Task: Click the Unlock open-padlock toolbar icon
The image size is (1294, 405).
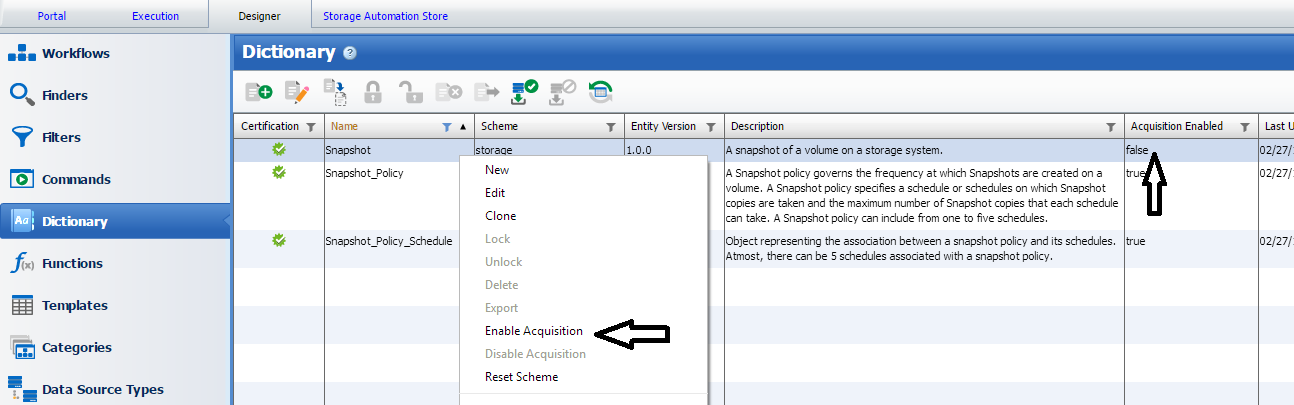Action: point(410,92)
